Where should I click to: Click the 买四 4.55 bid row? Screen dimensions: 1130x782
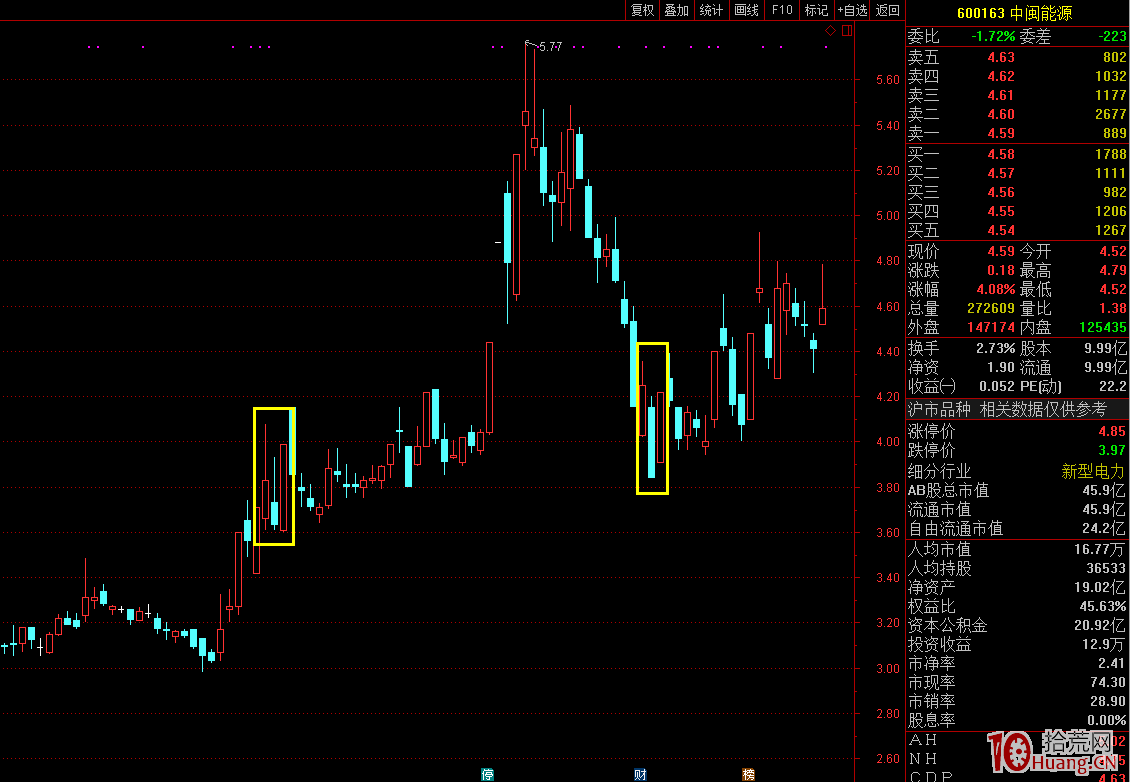(x=1017, y=211)
